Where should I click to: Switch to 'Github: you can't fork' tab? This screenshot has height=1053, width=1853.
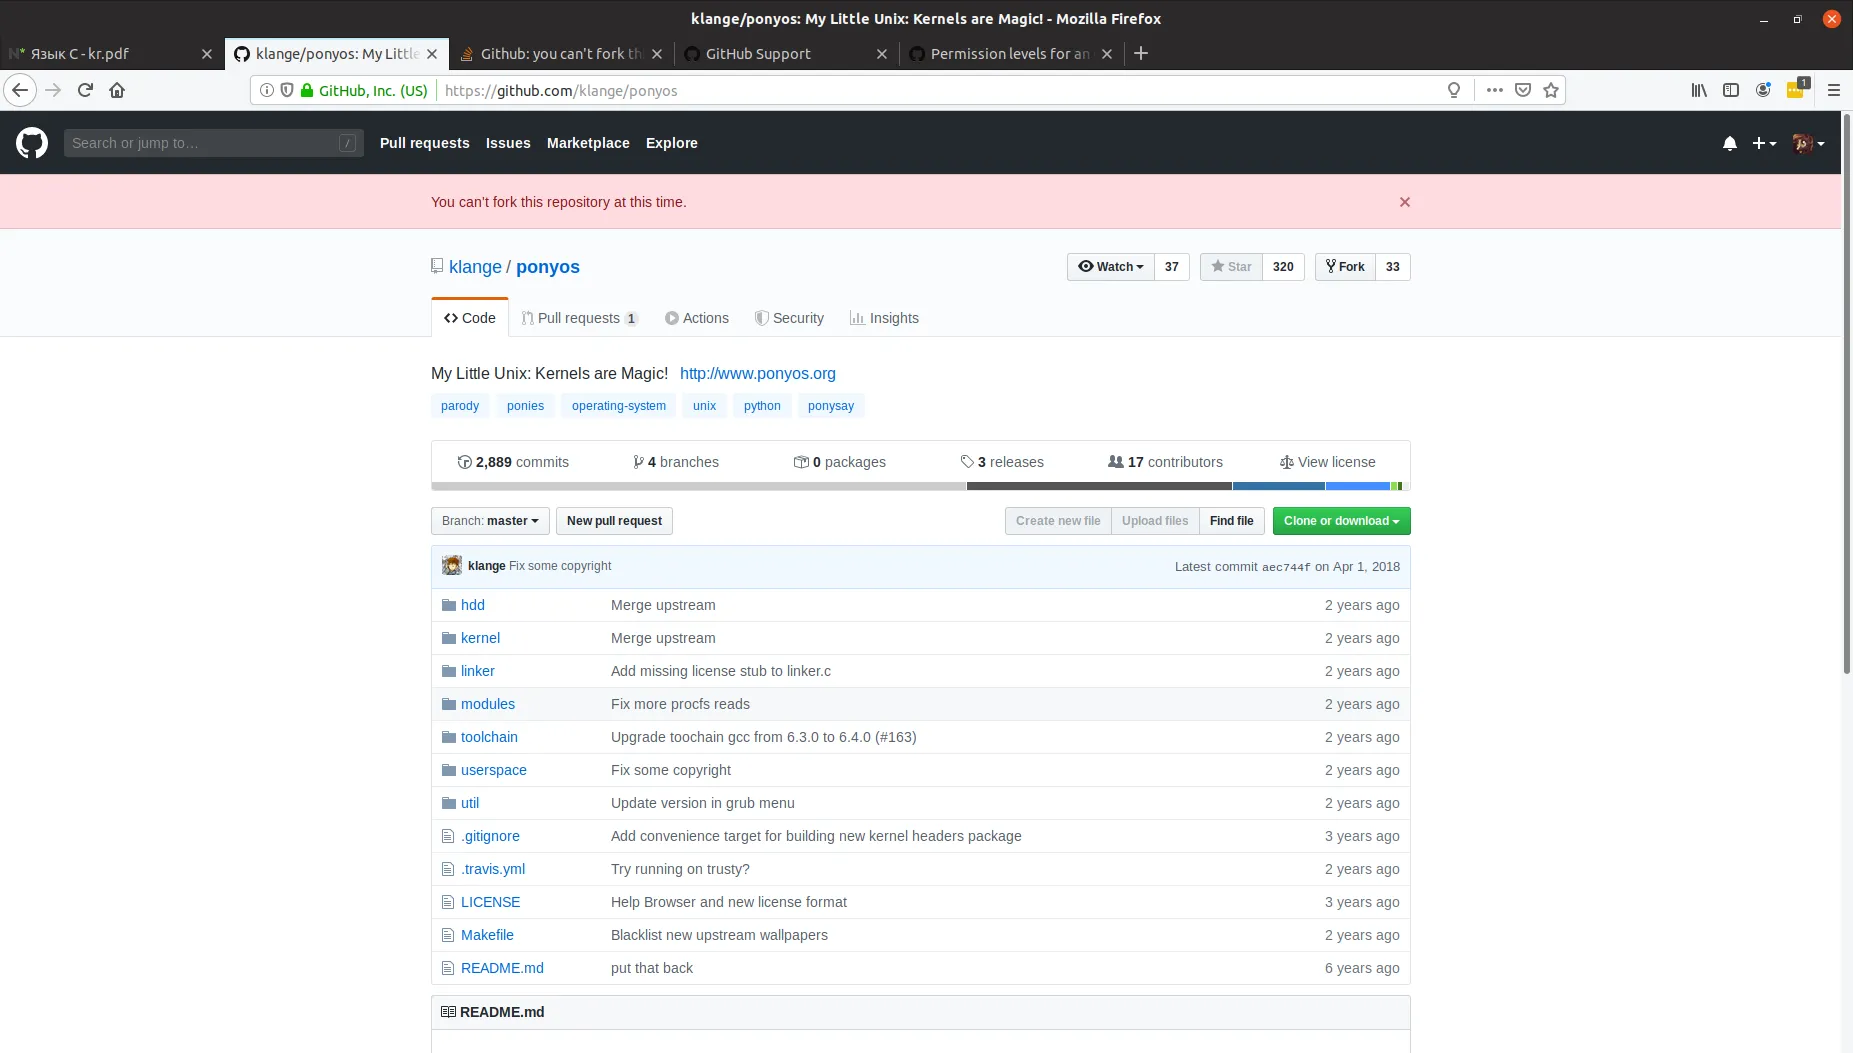[x=562, y=54]
